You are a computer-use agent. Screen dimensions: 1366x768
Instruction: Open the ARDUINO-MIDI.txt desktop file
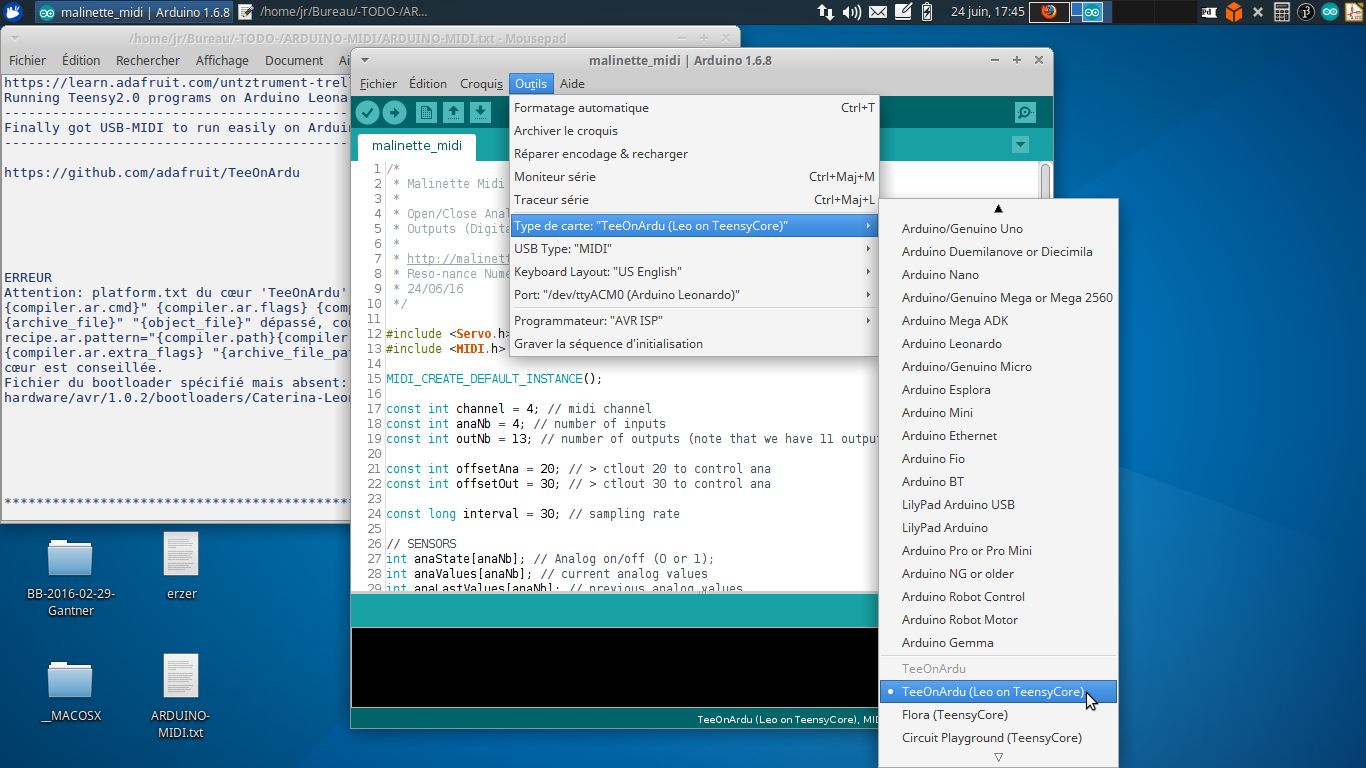181,697
